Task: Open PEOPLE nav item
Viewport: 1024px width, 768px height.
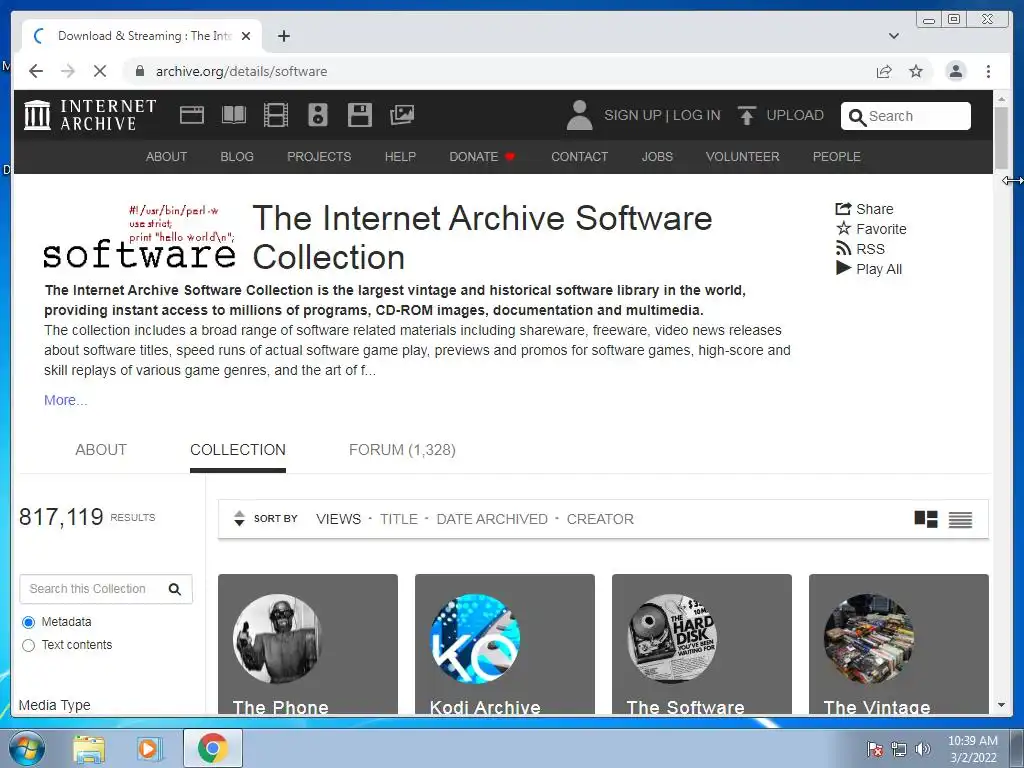Action: click(837, 157)
